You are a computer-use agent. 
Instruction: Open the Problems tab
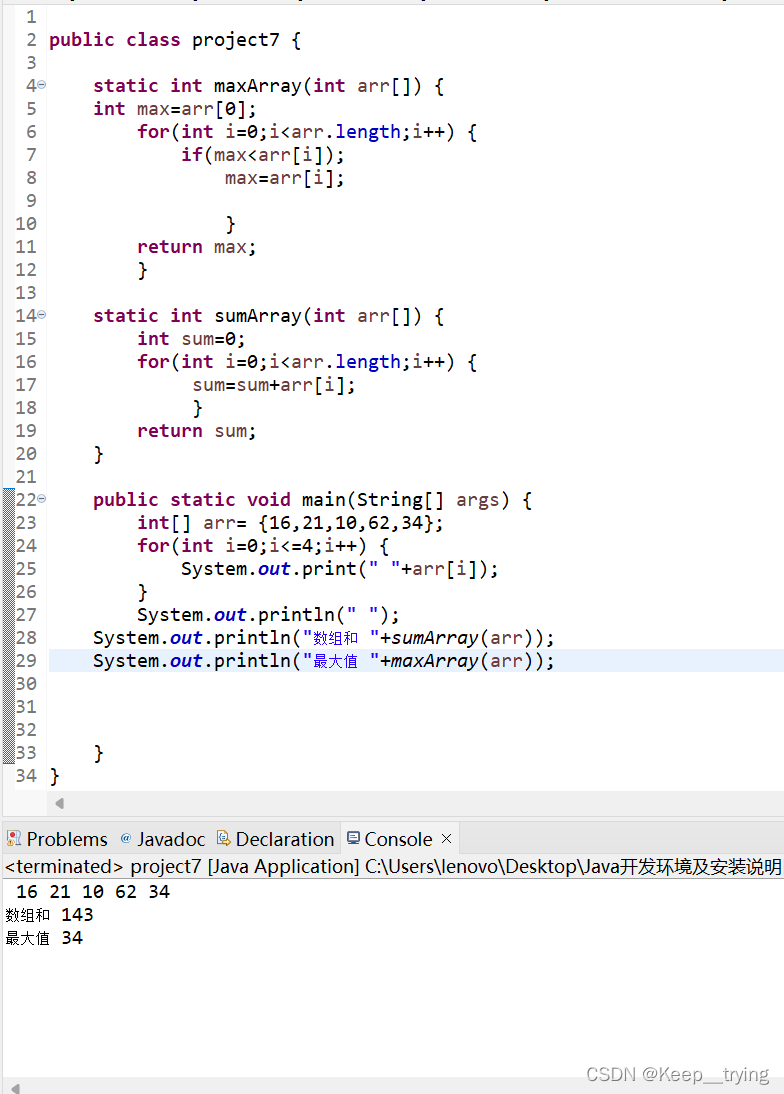point(57,839)
